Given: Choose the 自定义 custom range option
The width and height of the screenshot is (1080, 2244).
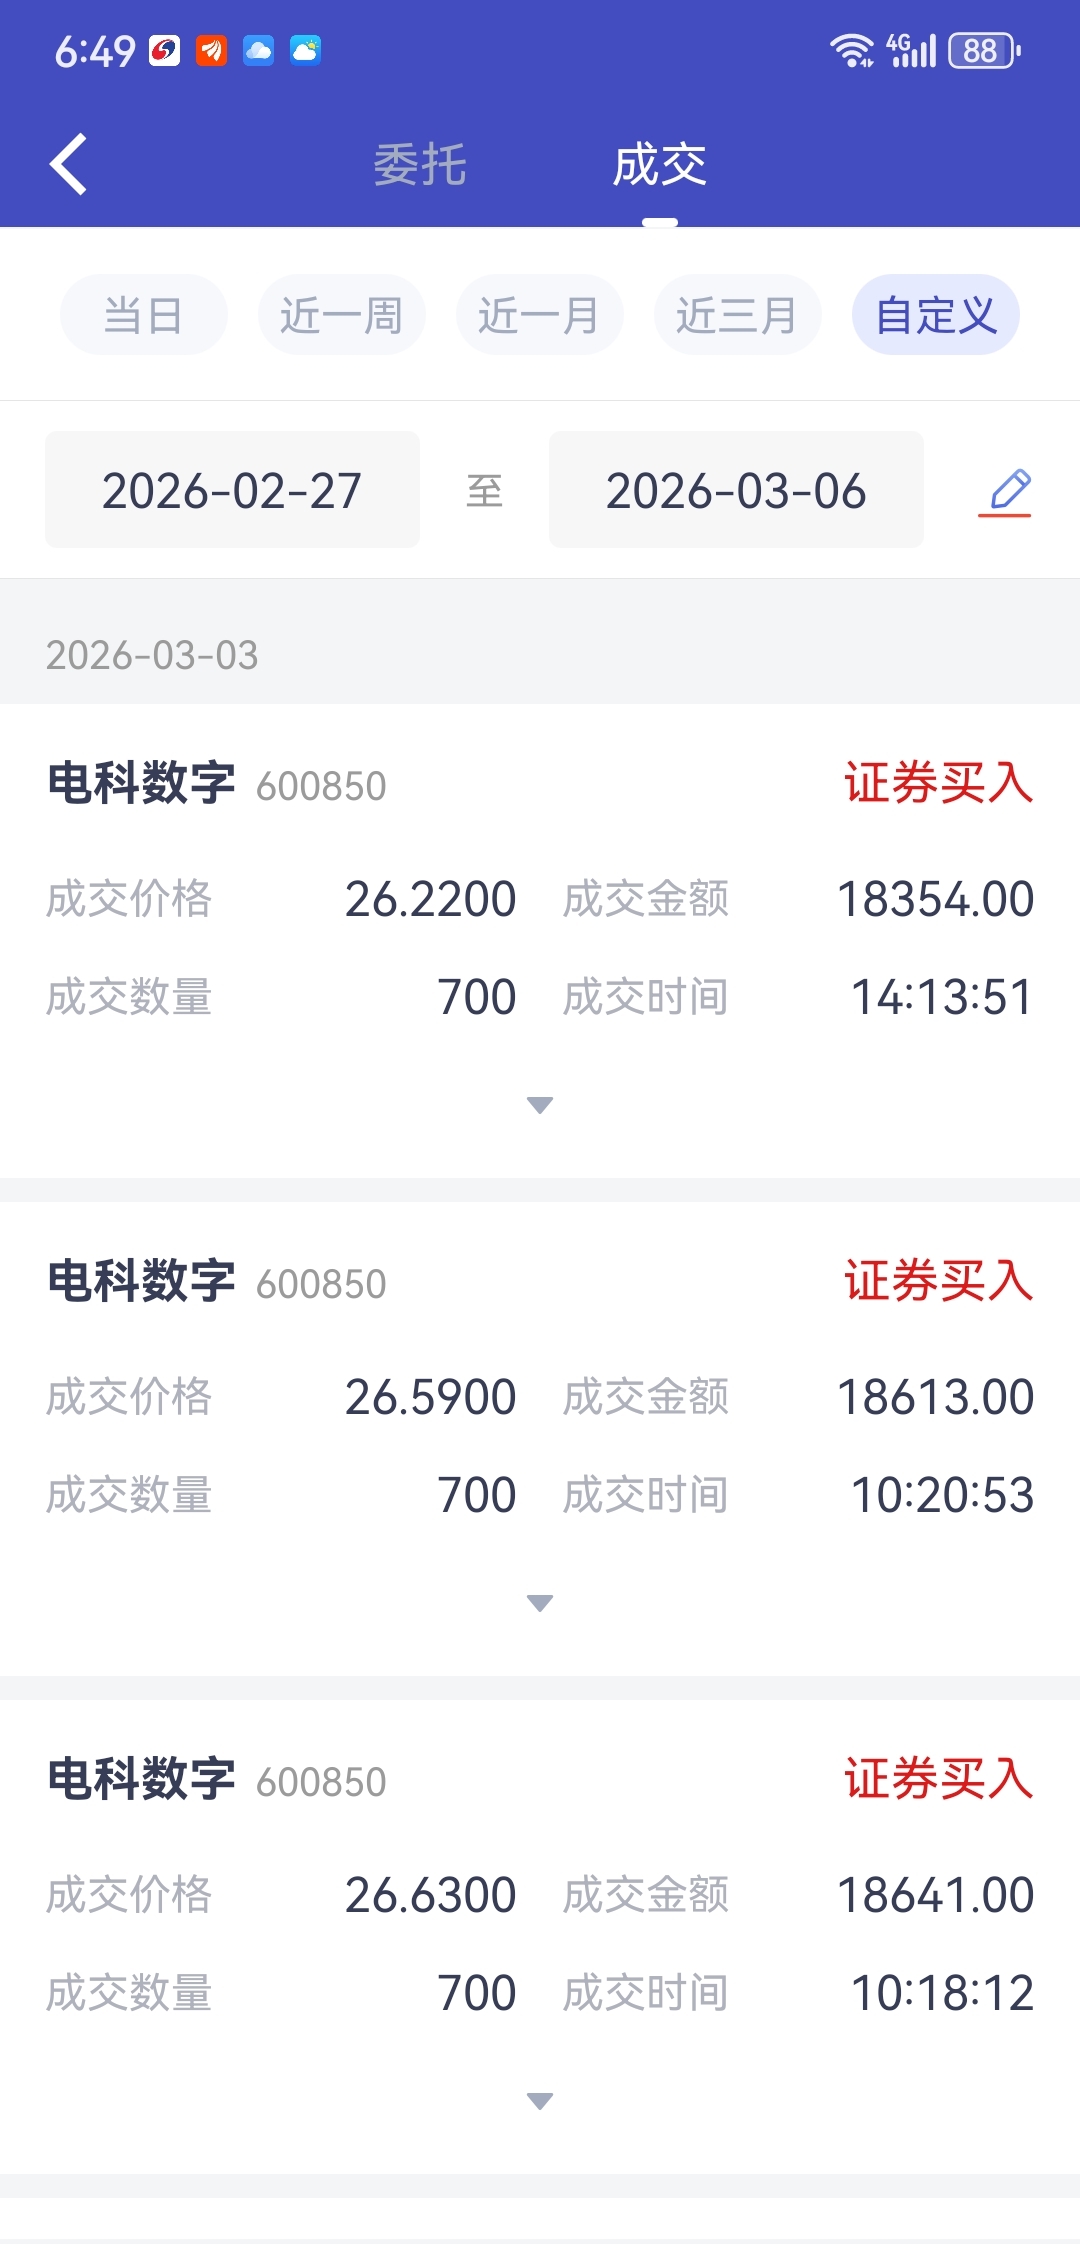Looking at the screenshot, I should pyautogui.click(x=935, y=315).
